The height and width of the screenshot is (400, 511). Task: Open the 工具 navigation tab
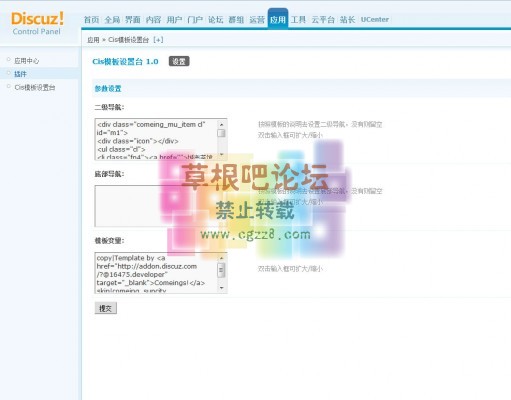point(298,20)
